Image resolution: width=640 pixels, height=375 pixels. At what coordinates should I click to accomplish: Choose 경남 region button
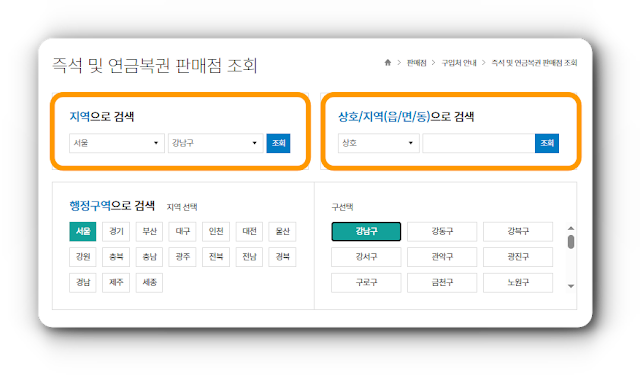(83, 282)
